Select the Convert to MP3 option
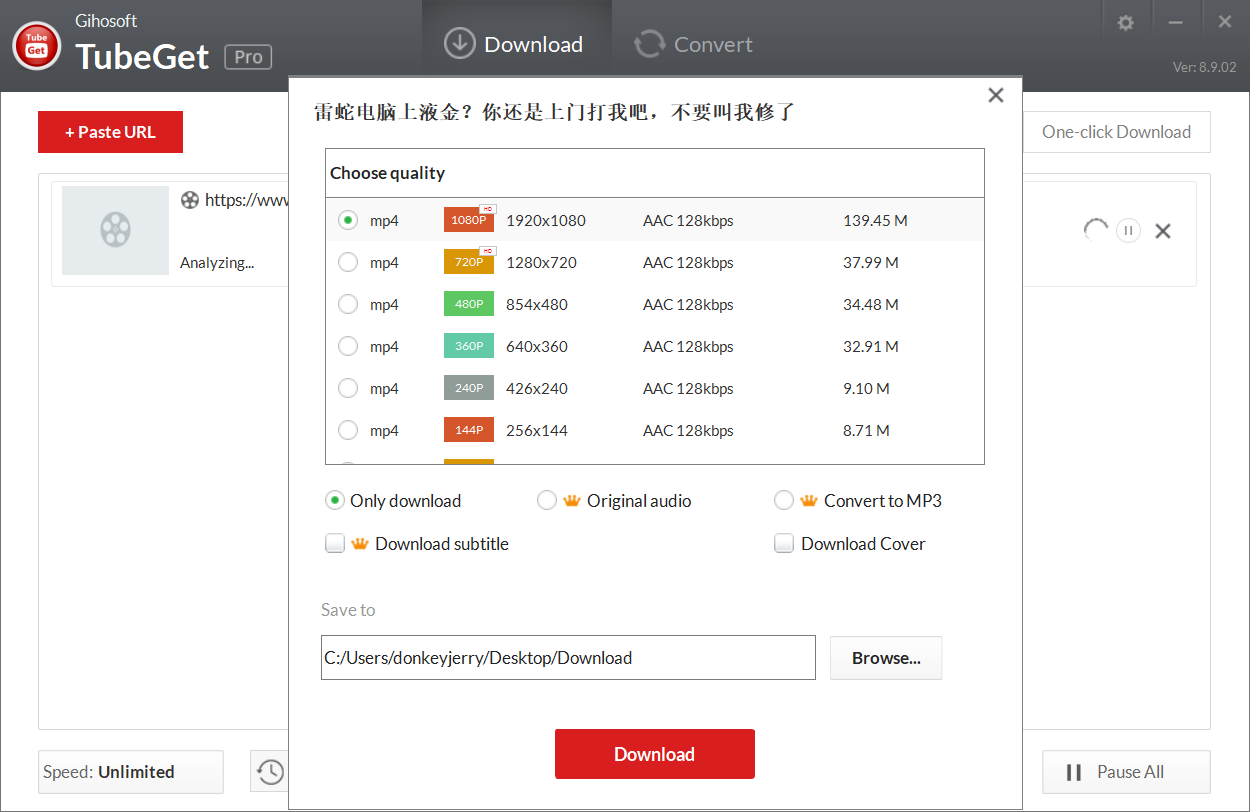 [x=784, y=500]
